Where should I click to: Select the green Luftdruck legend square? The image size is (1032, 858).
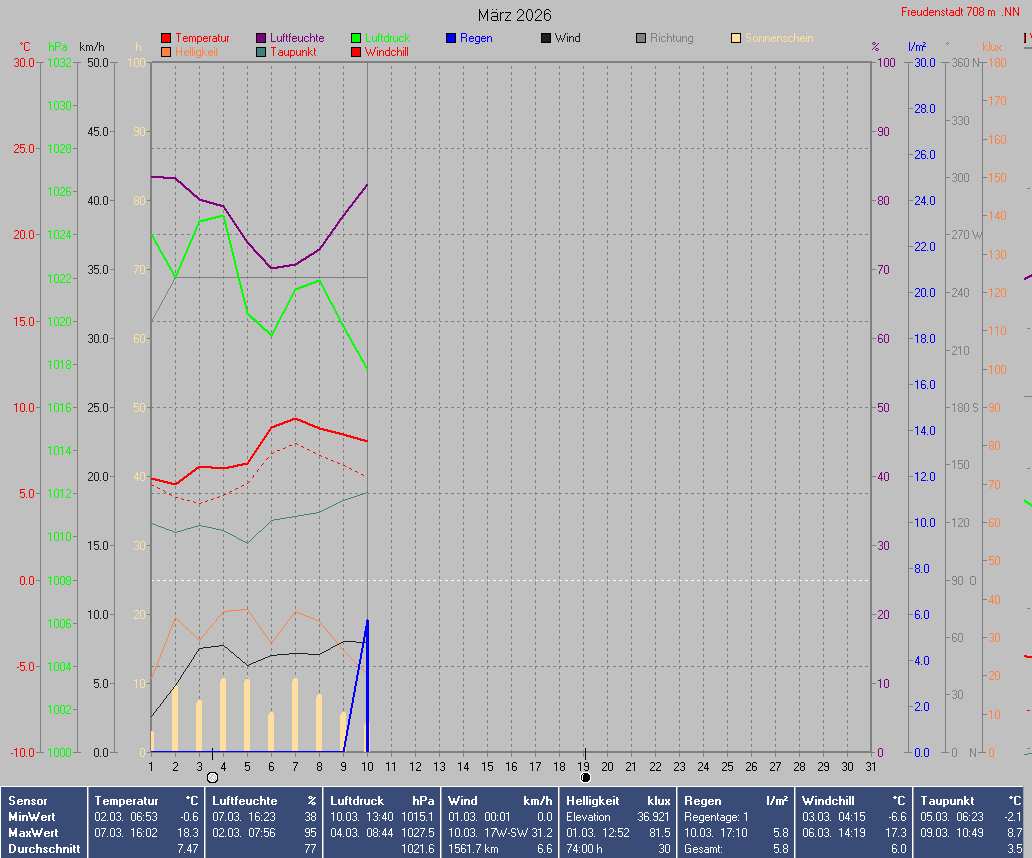point(356,38)
